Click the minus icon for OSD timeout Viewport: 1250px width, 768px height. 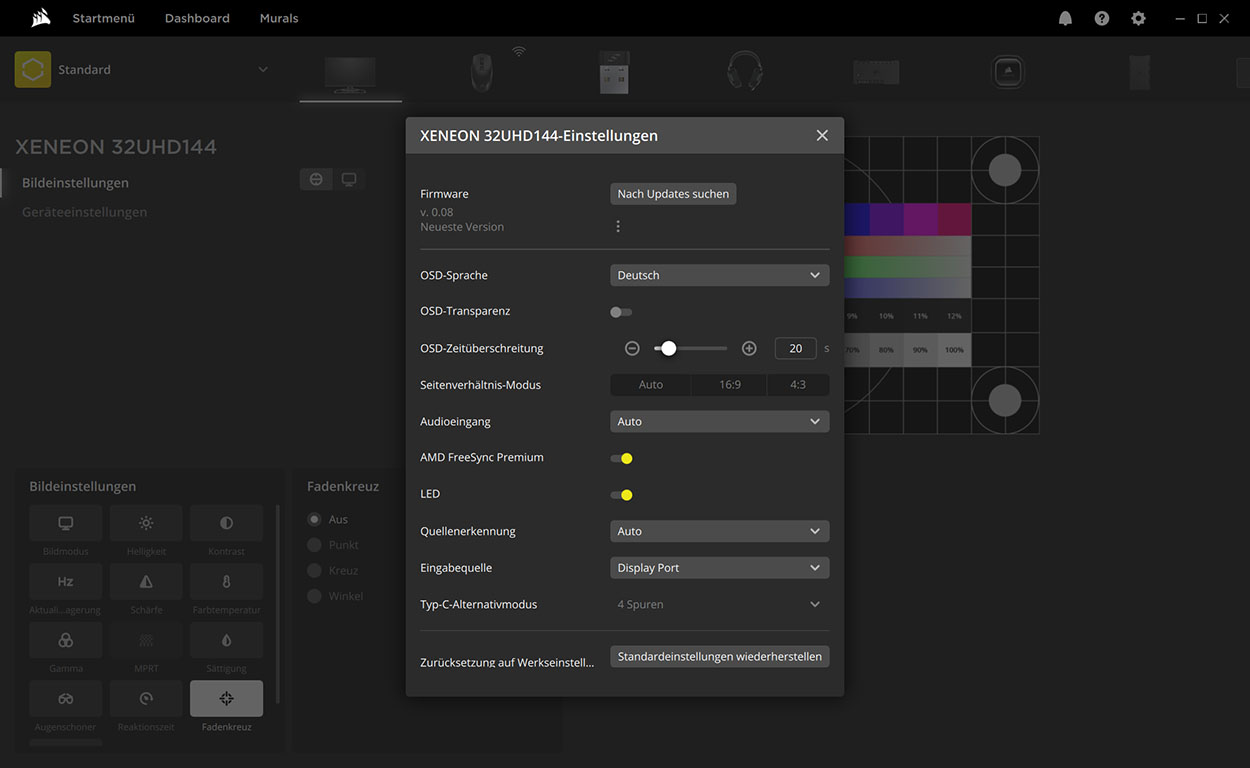tap(632, 348)
